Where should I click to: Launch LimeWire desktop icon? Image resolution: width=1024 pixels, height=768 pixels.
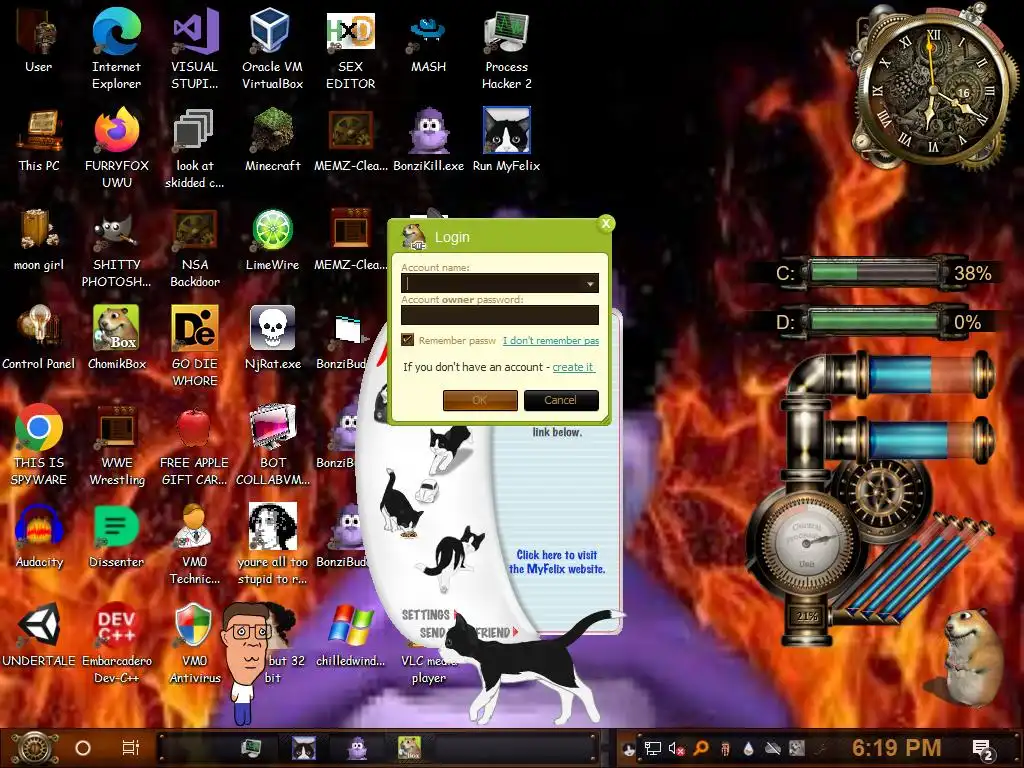(x=272, y=231)
